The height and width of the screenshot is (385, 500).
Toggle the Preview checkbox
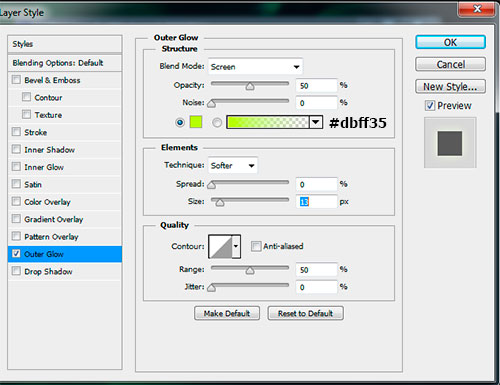tap(430, 106)
